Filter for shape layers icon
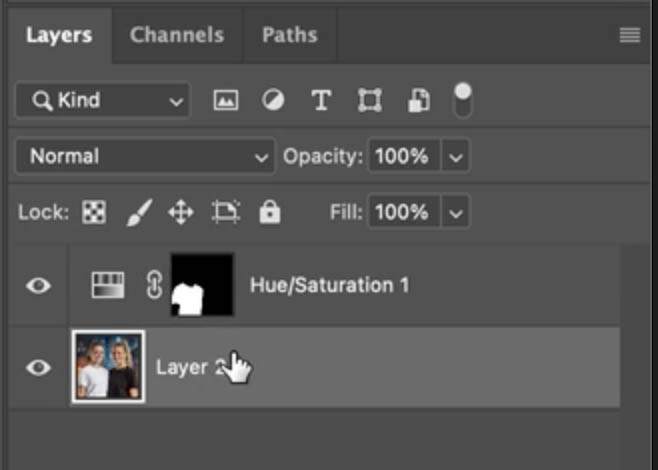Image resolution: width=658 pixels, height=470 pixels. 370,100
